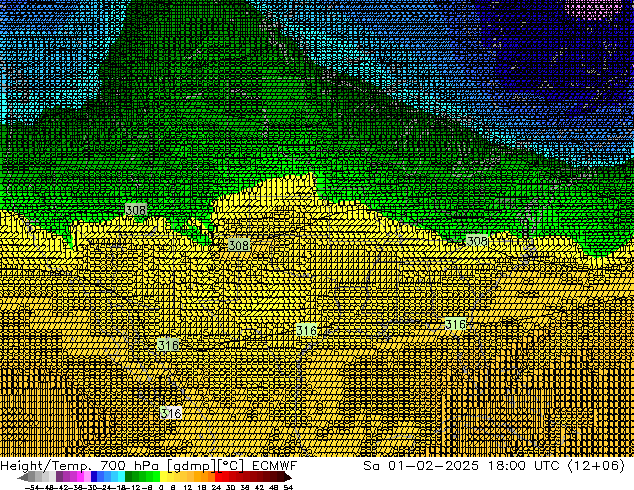Select the cyan legend swatch near -18

pyautogui.click(x=122, y=477)
